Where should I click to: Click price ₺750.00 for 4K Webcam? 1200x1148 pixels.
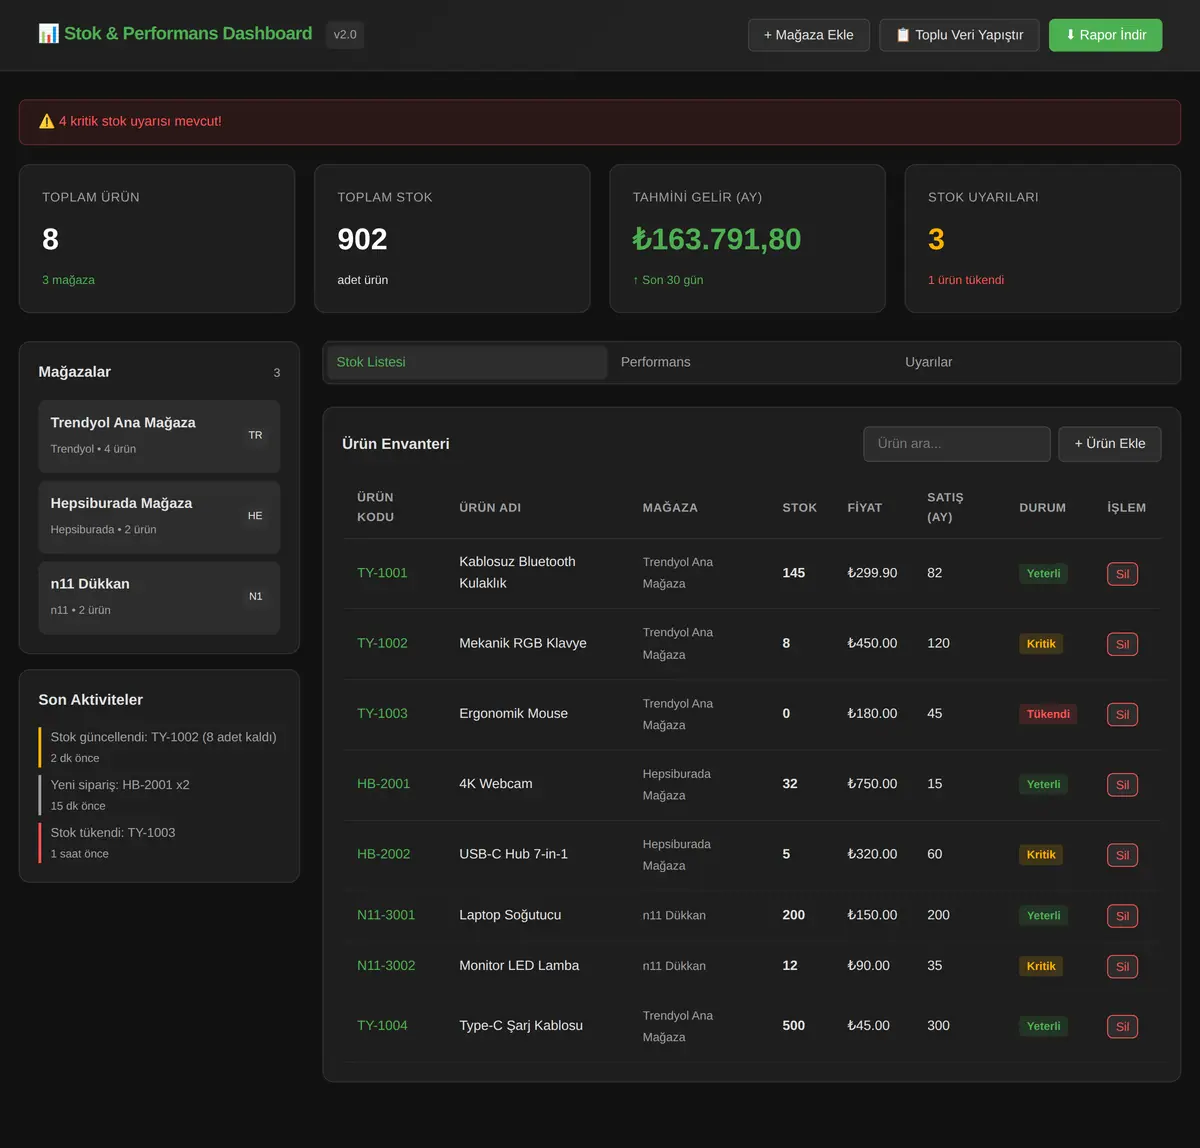(872, 784)
